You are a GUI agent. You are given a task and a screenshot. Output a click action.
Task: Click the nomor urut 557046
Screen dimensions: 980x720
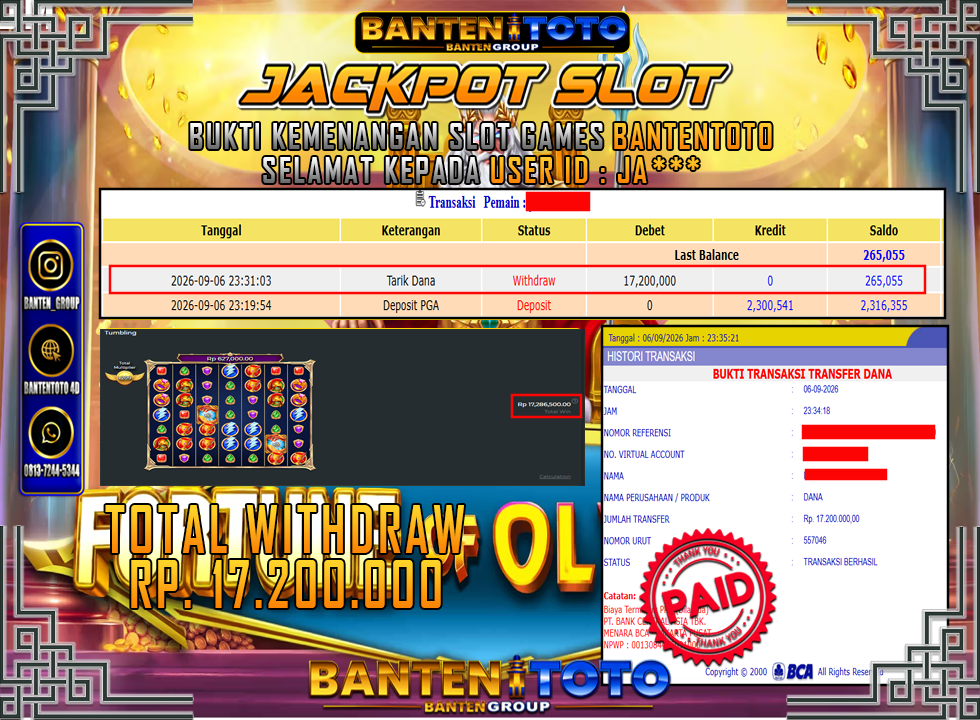tap(815, 541)
